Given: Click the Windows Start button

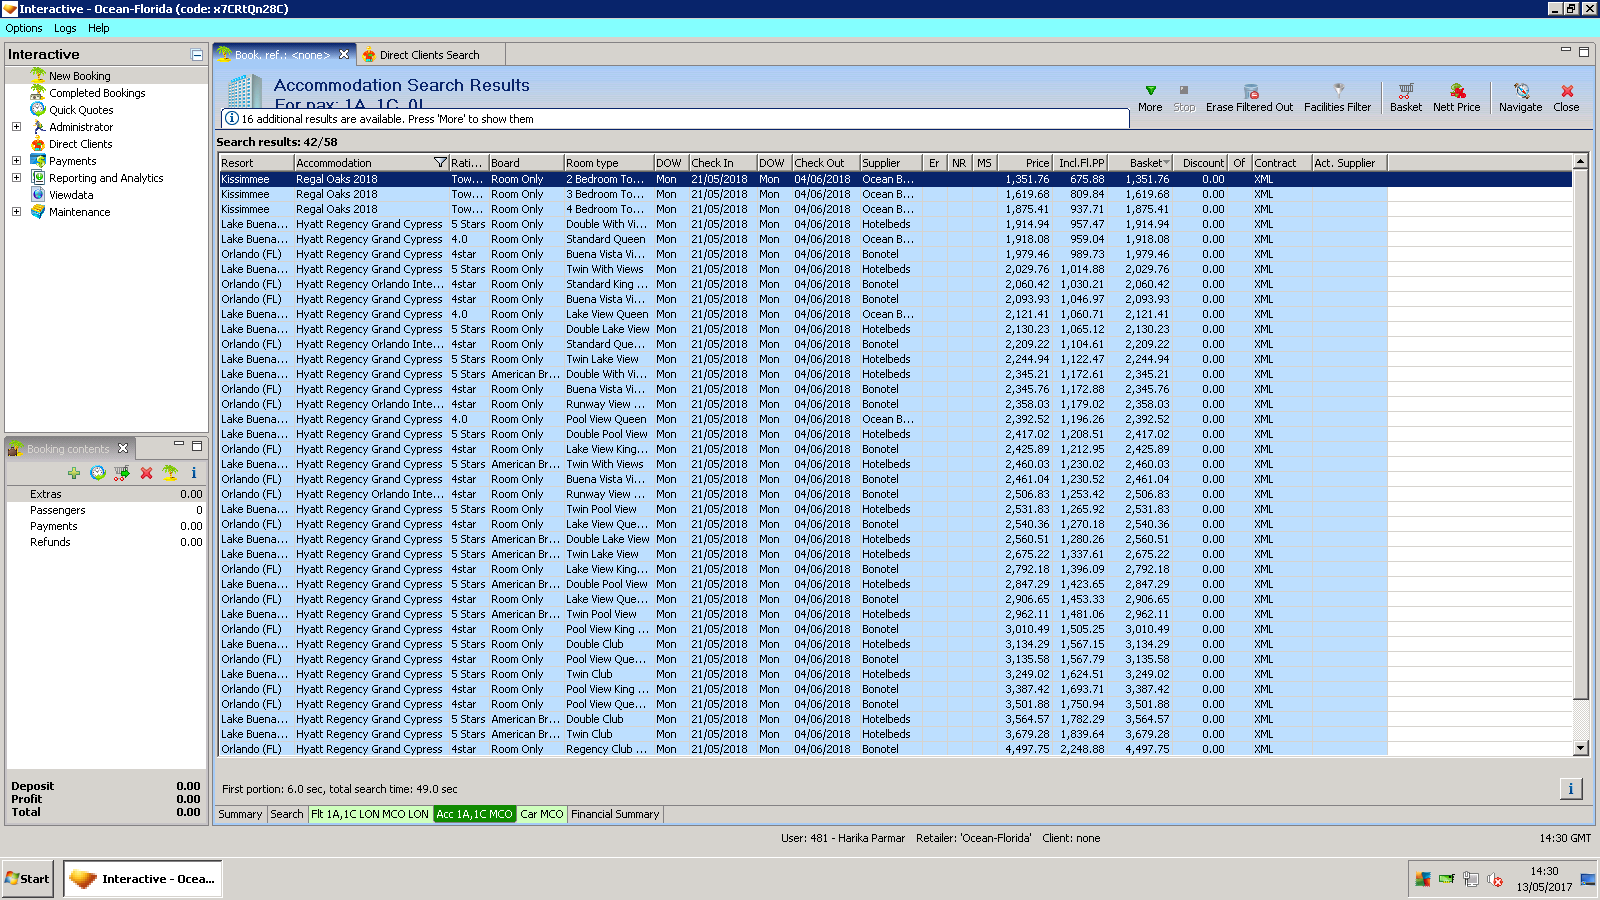Looking at the screenshot, I should pos(28,879).
